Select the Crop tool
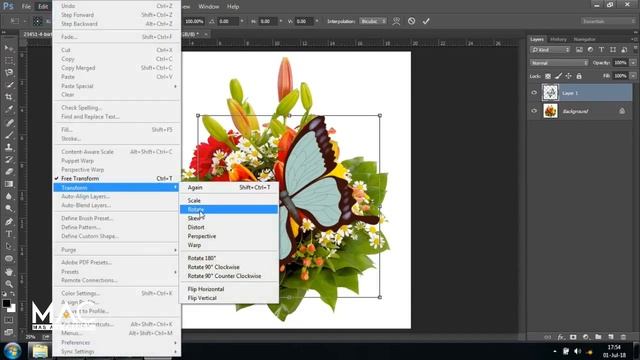This screenshot has height=360, width=640. click(x=9, y=97)
